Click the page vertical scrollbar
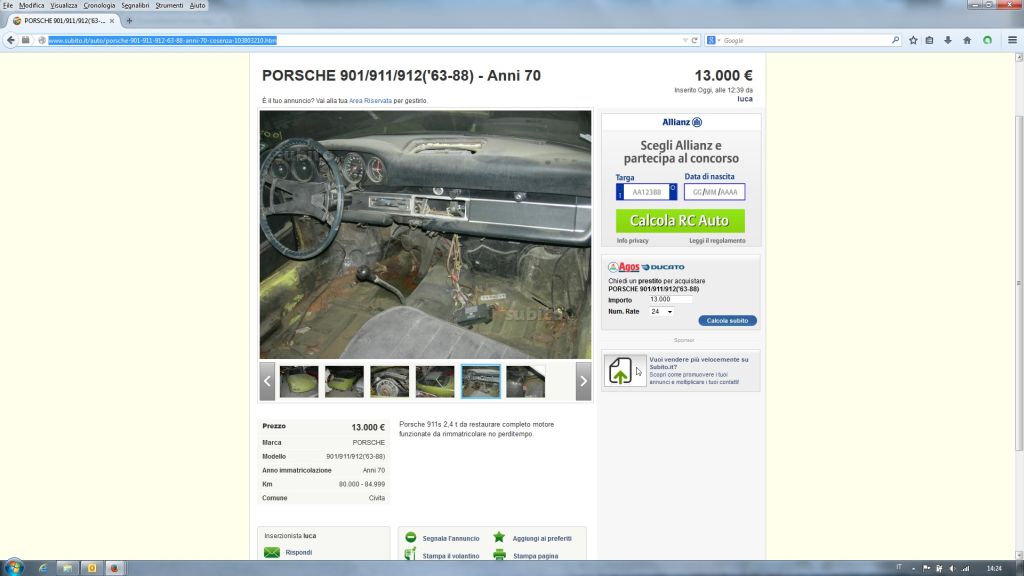Screen dimensions: 1024x576 [1019, 283]
